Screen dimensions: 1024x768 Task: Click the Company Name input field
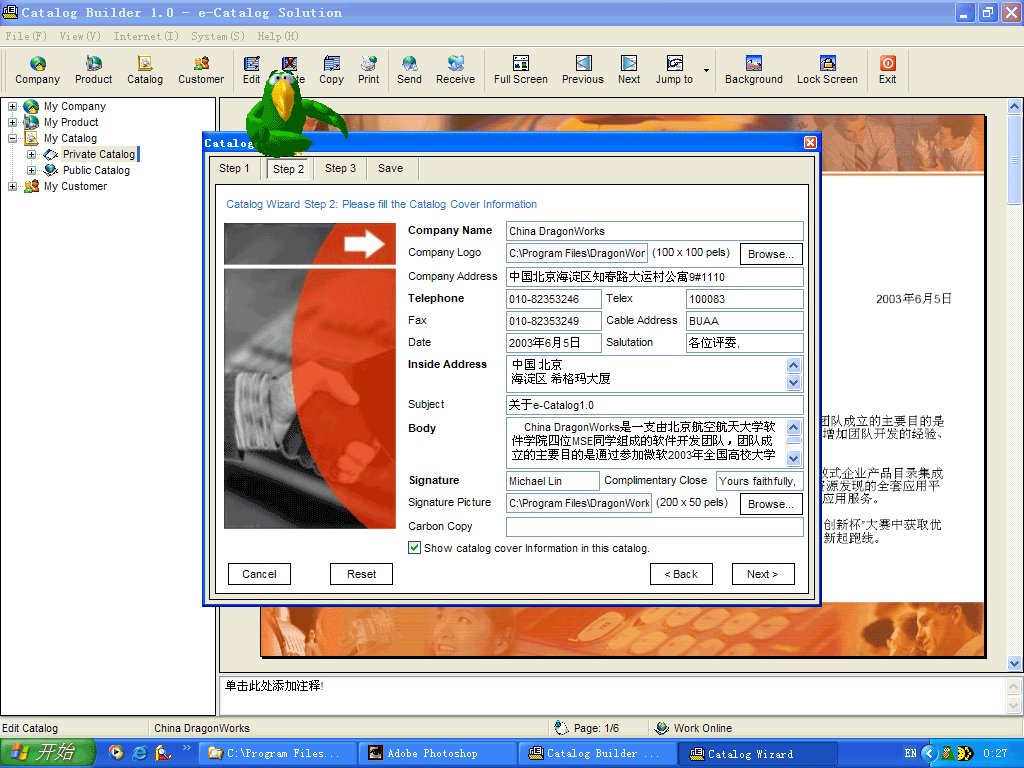[x=654, y=231]
